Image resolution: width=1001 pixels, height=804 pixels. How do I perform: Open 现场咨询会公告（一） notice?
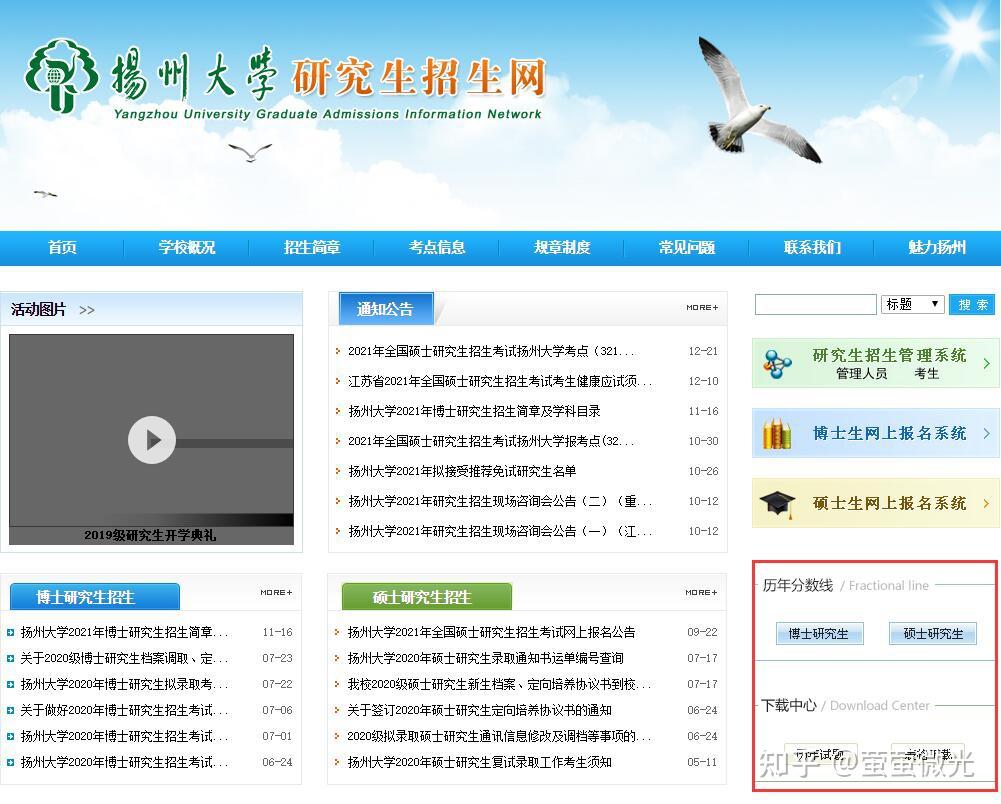point(500,531)
